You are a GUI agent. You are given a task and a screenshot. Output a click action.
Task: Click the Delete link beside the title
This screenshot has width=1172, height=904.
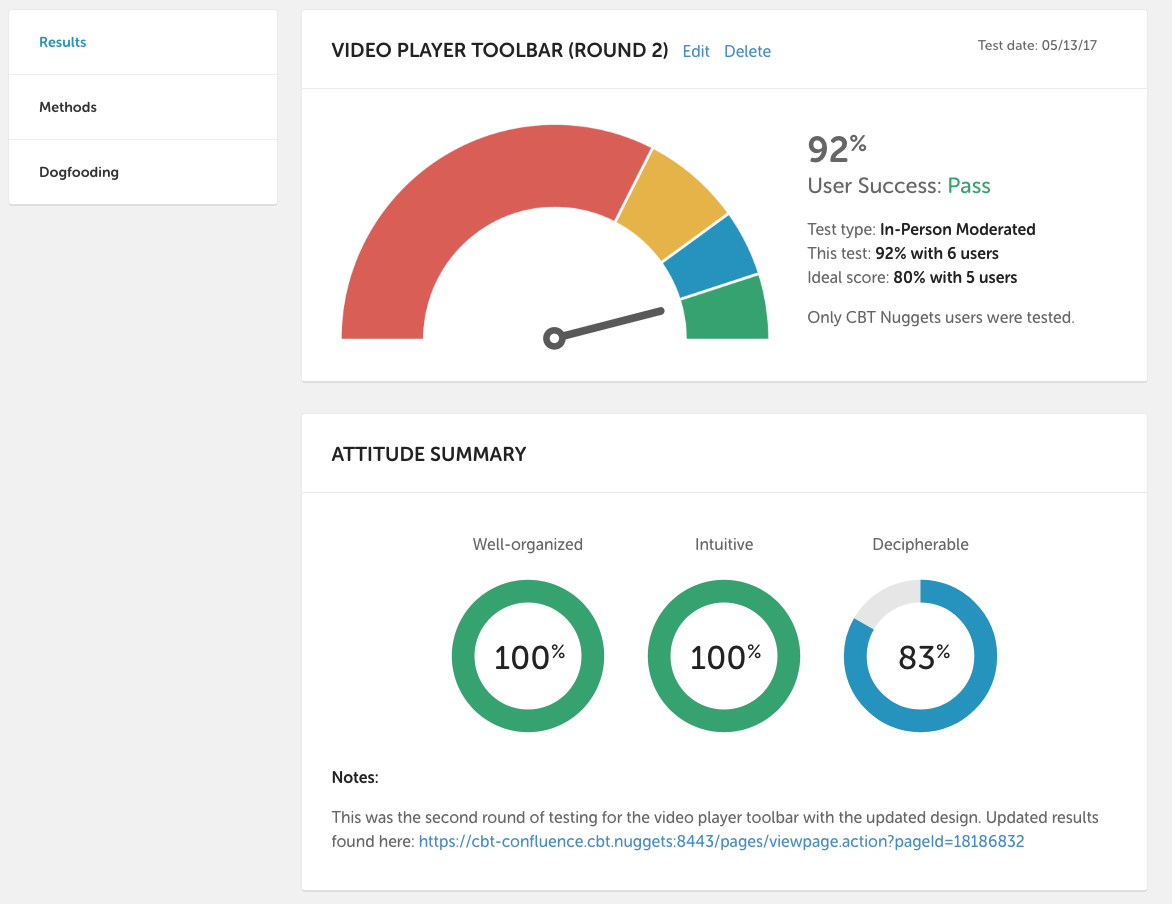pyautogui.click(x=747, y=51)
